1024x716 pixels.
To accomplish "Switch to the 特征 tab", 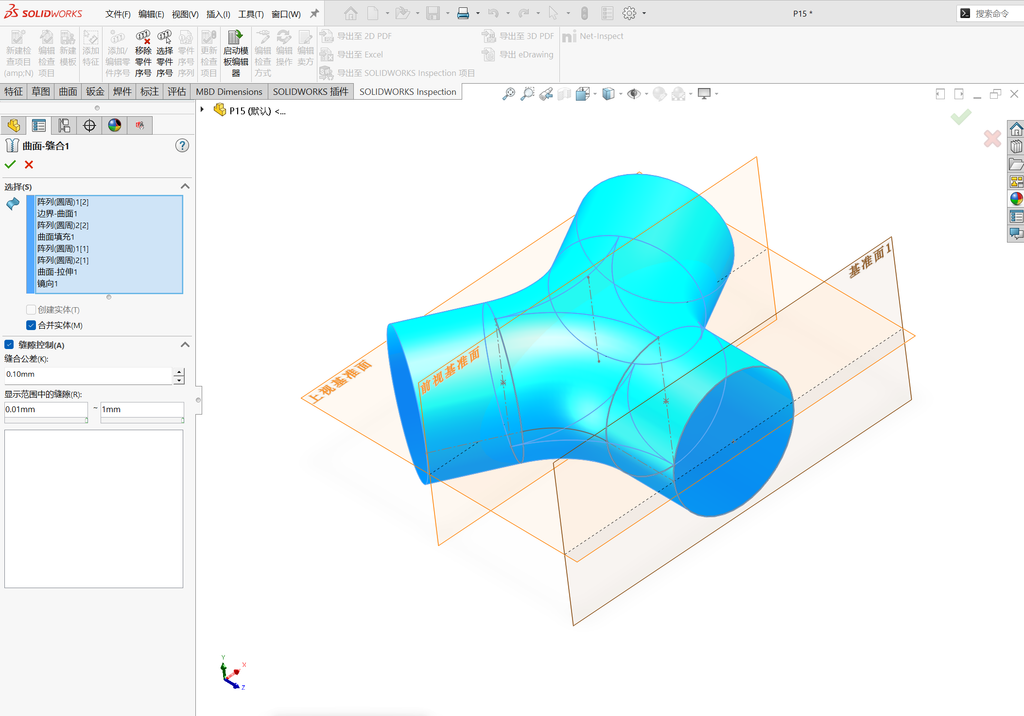I will (x=13, y=91).
